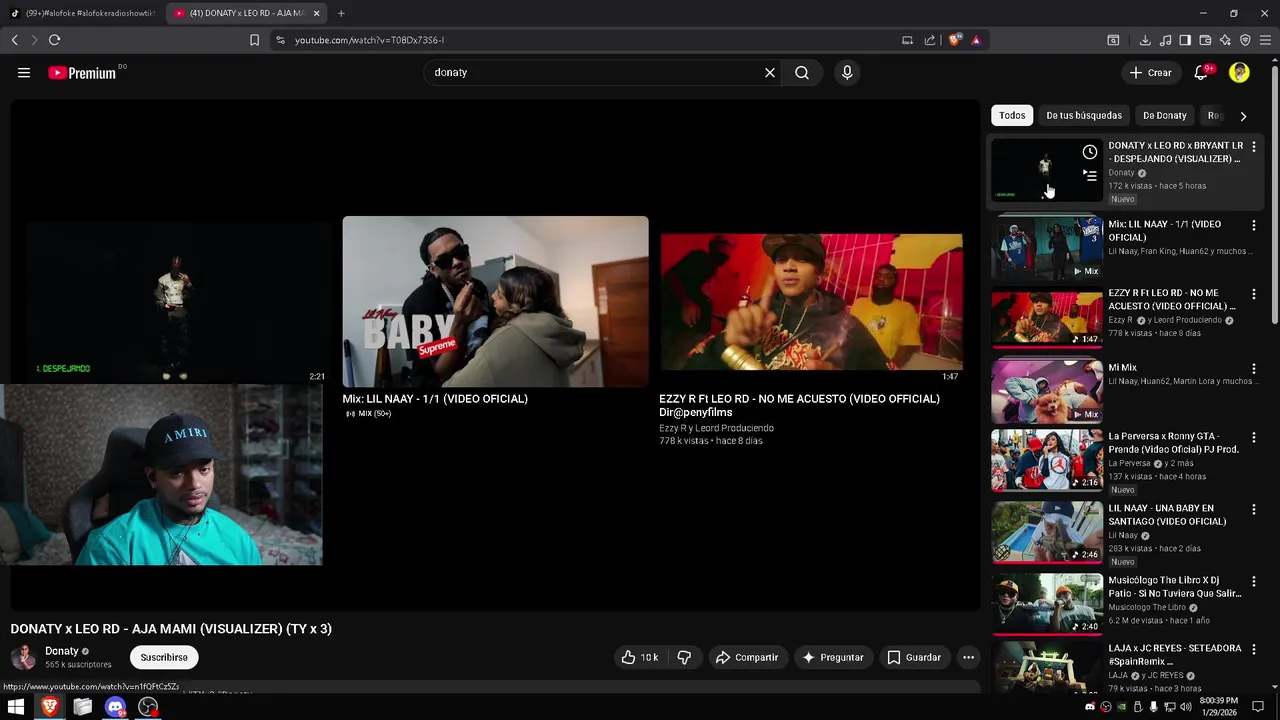Image resolution: width=1280 pixels, height=720 pixels.
Task: Click the Suscribirse button
Action: pos(164,657)
